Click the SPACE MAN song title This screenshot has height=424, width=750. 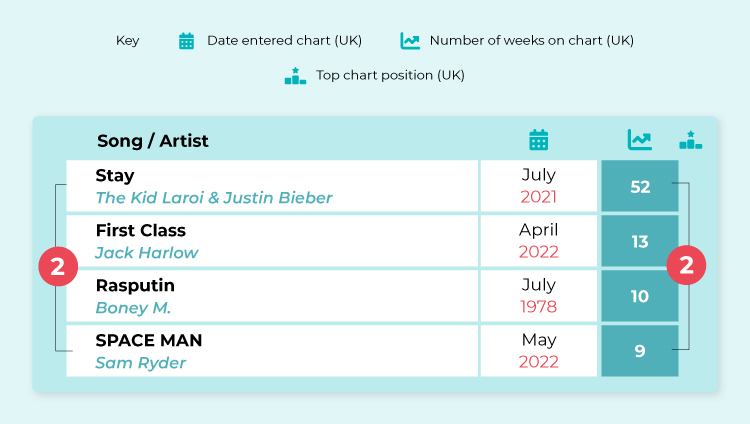pyautogui.click(x=149, y=340)
